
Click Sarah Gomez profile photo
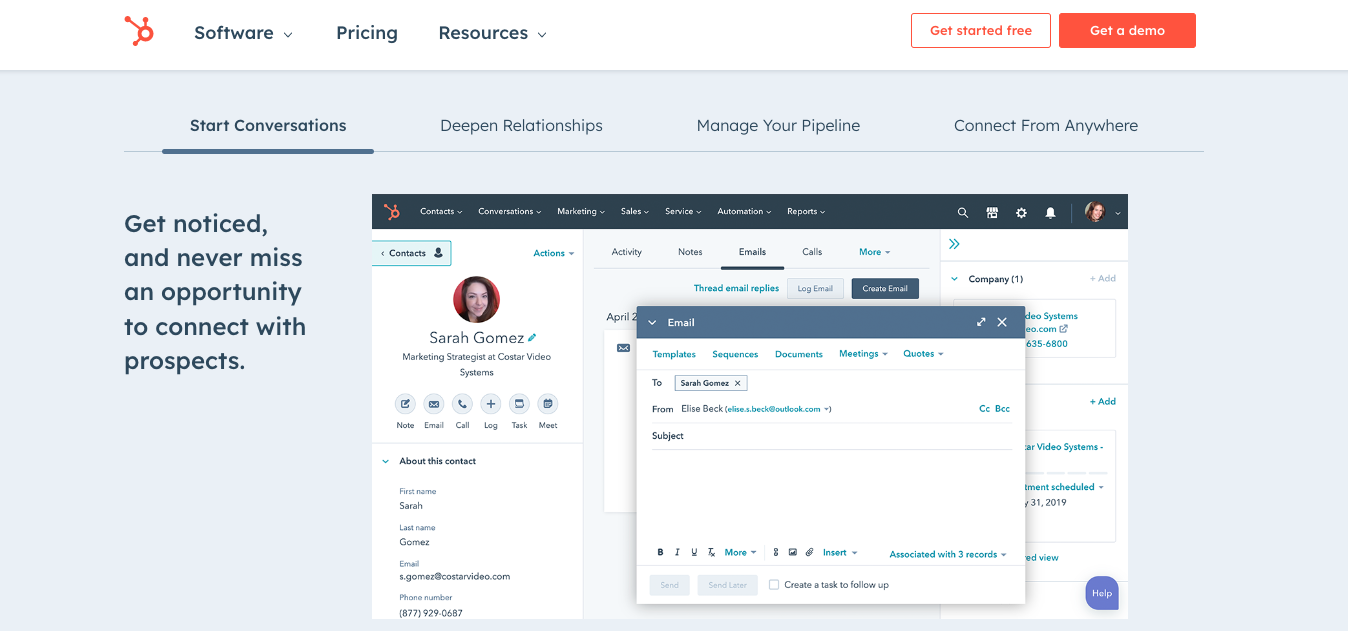[x=476, y=299]
